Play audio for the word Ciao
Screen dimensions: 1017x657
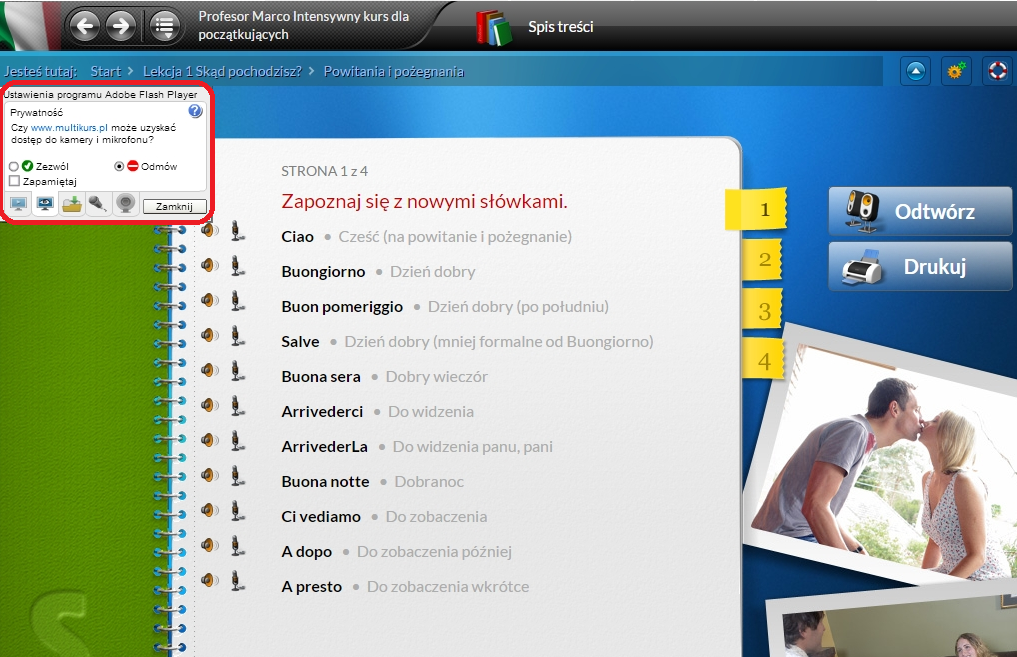click(x=209, y=231)
